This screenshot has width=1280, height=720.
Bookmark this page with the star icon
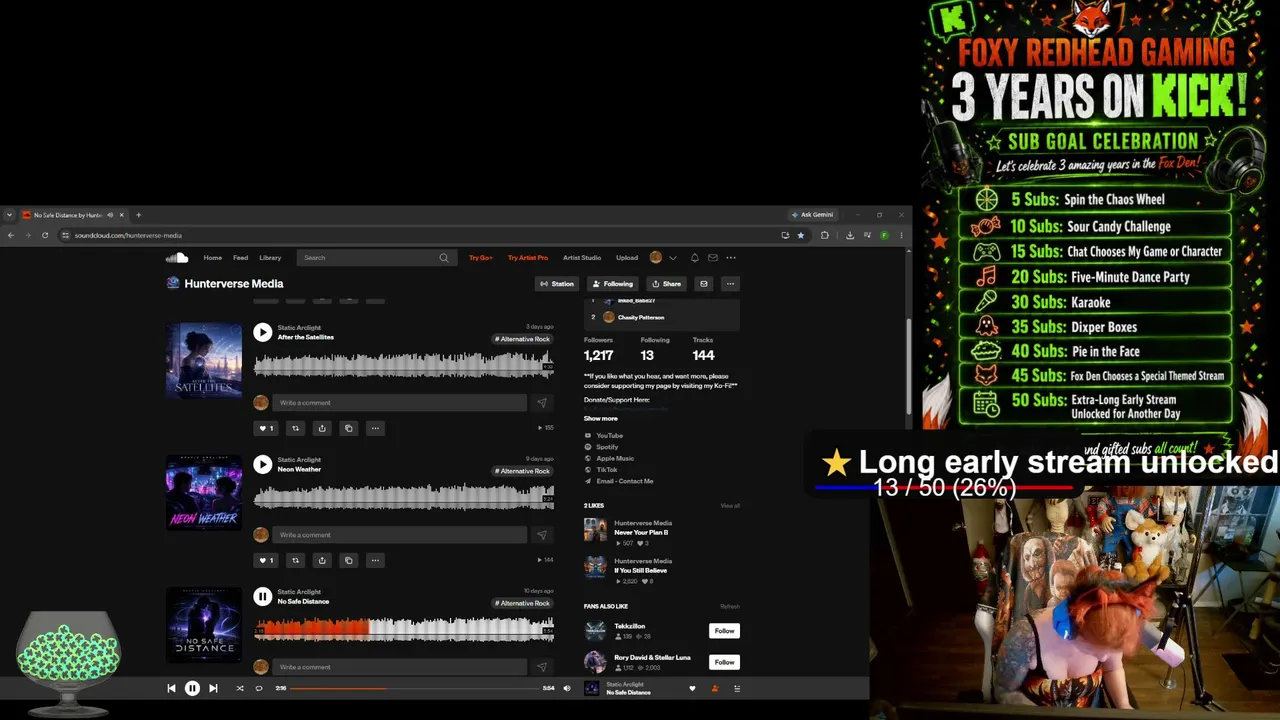coord(800,235)
